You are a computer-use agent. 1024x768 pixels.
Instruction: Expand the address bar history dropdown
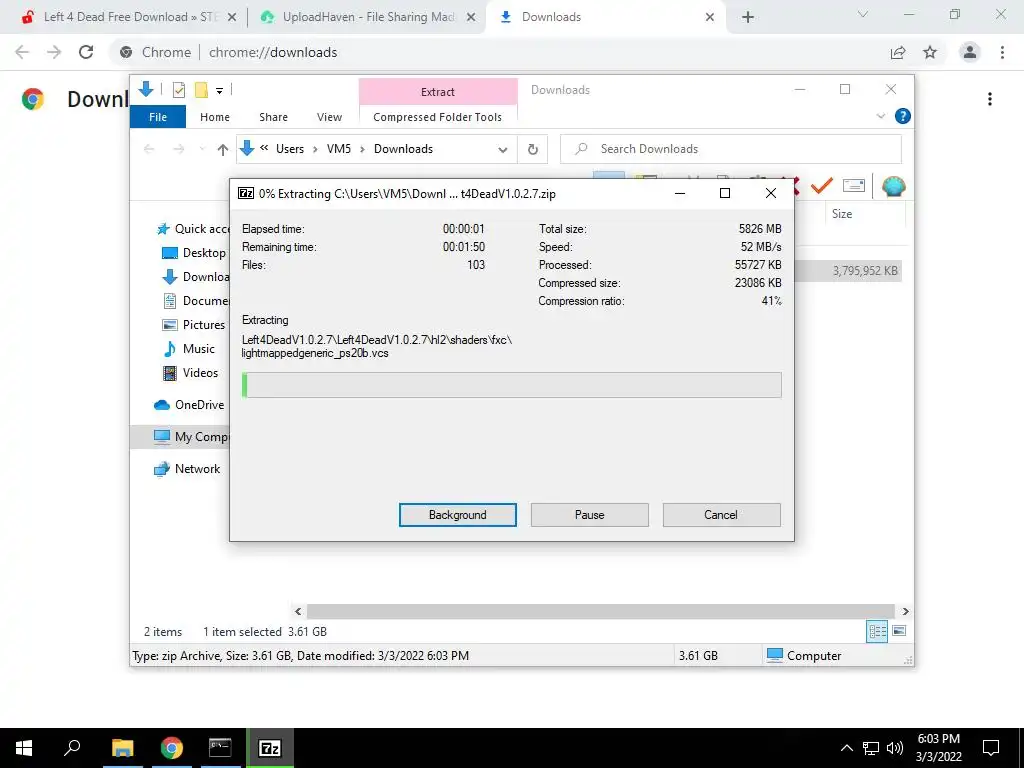pos(502,150)
